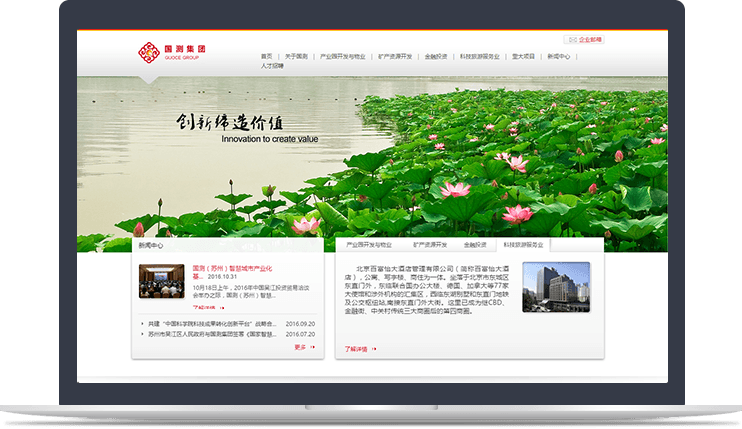Switch to 金融投资 tab in panel
This screenshot has width=742, height=429.
(475, 244)
